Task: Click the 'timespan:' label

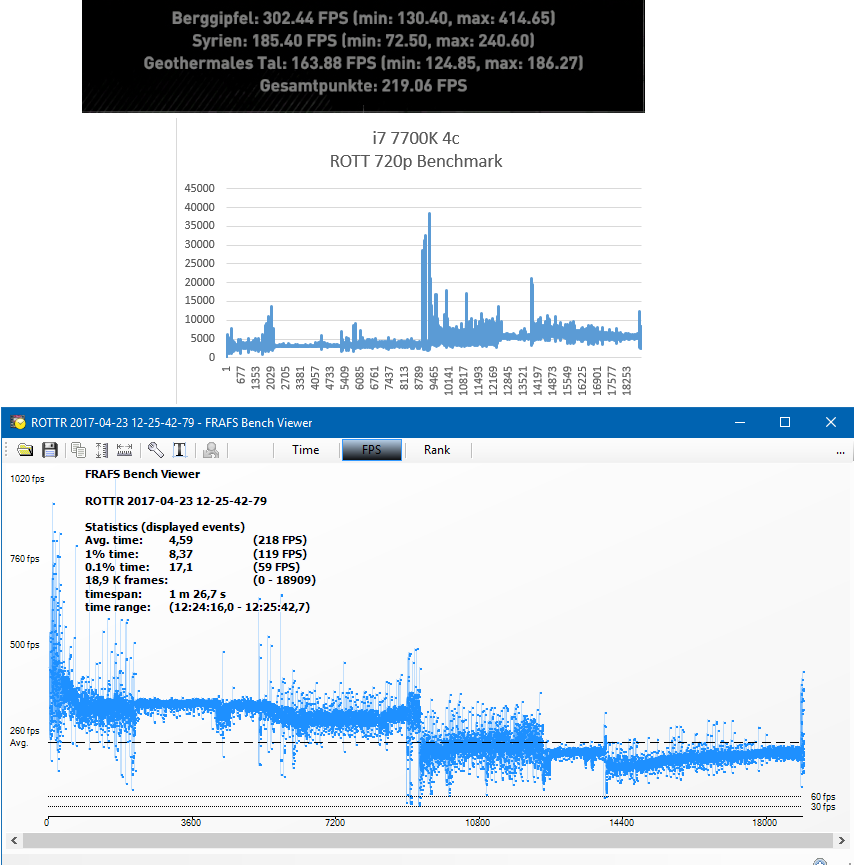Action: [113, 595]
